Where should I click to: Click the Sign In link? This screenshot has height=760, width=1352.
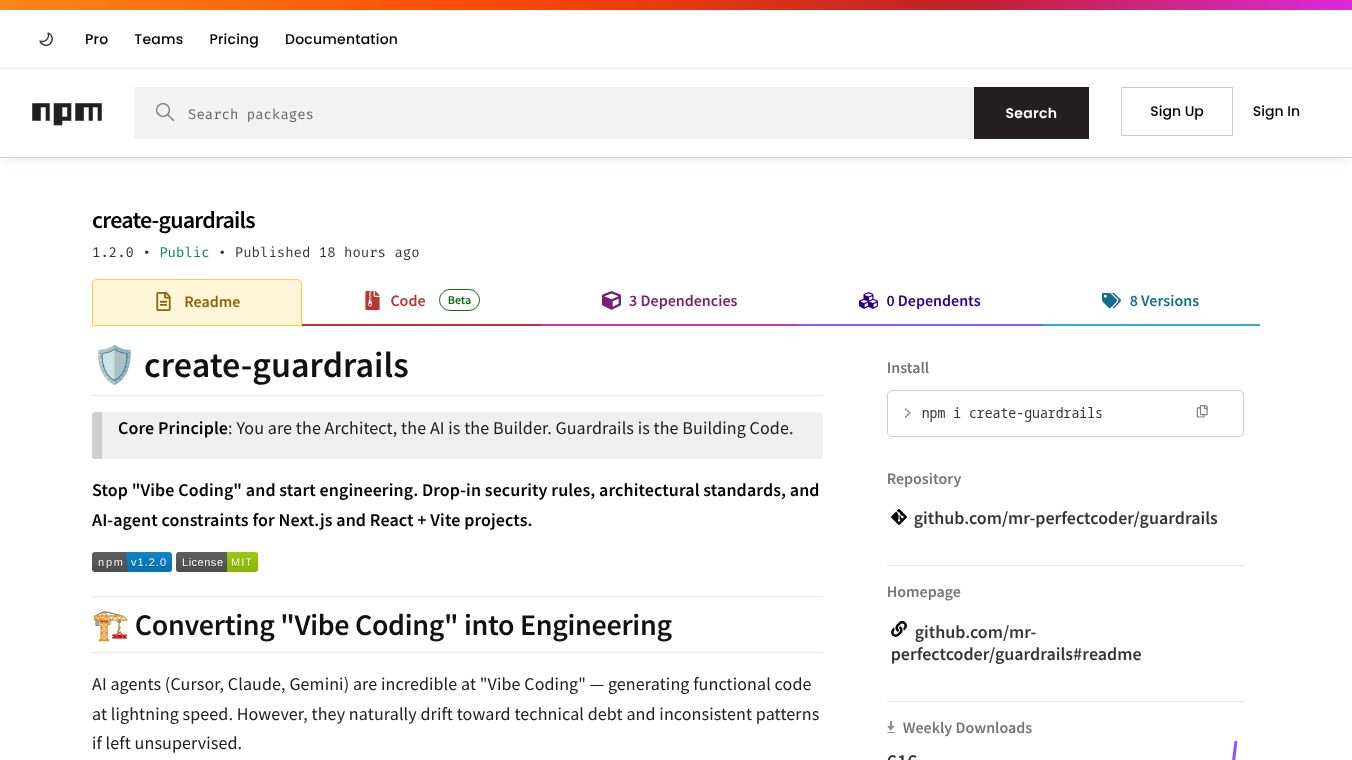point(1276,111)
